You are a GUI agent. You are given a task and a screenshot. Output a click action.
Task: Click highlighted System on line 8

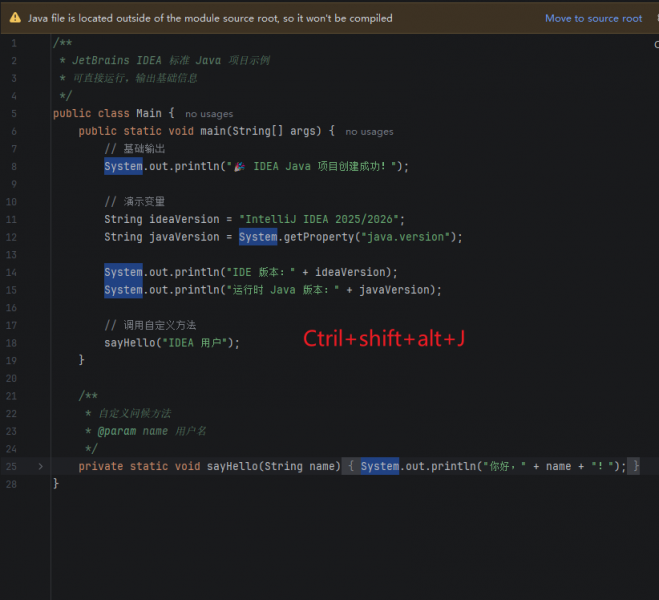(x=123, y=166)
